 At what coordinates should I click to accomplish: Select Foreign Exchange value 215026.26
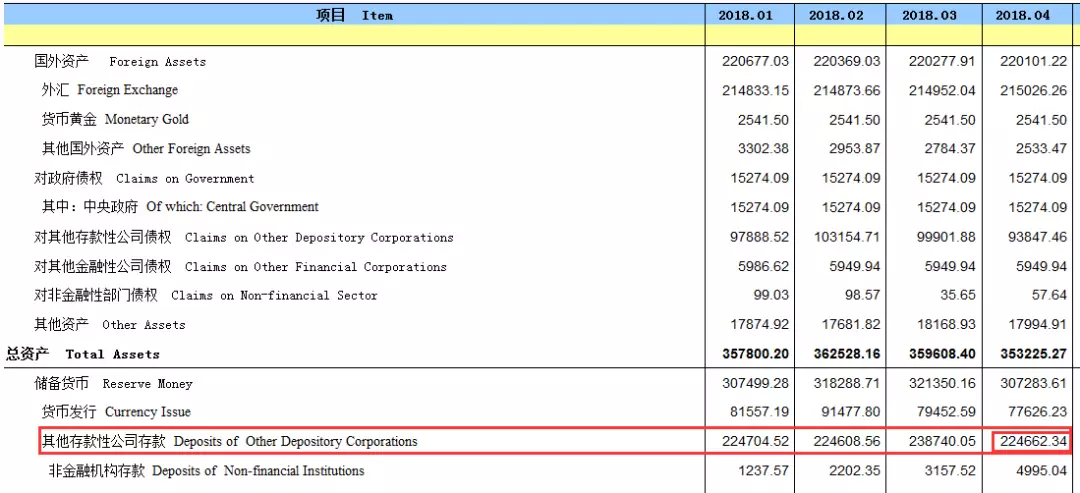[1034, 90]
